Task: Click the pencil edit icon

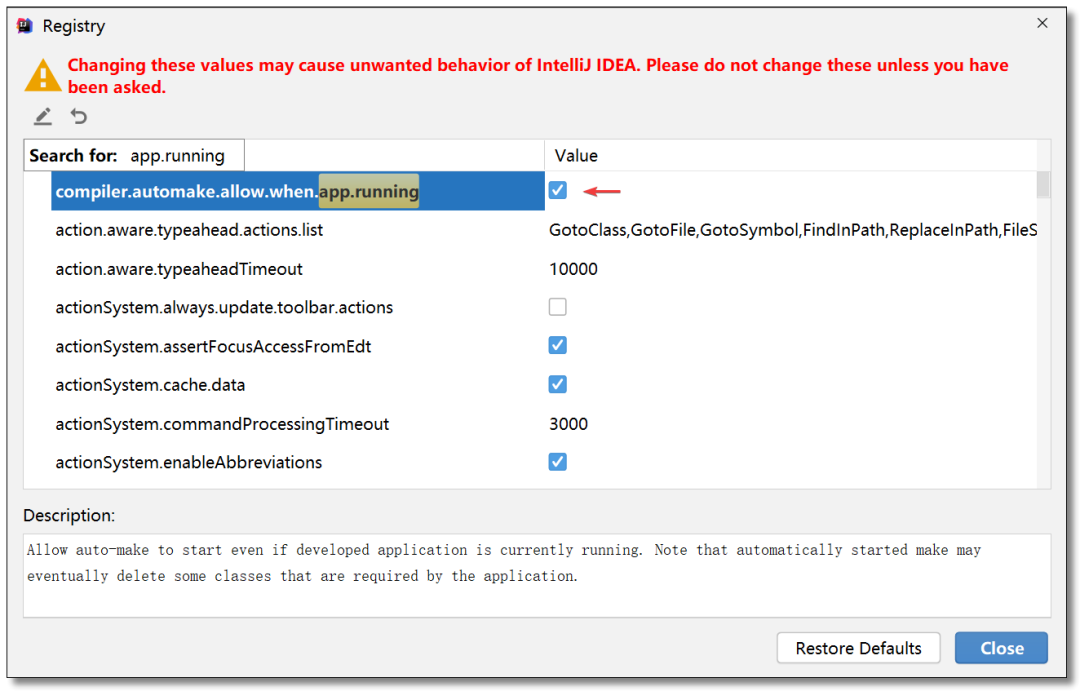Action: (43, 116)
